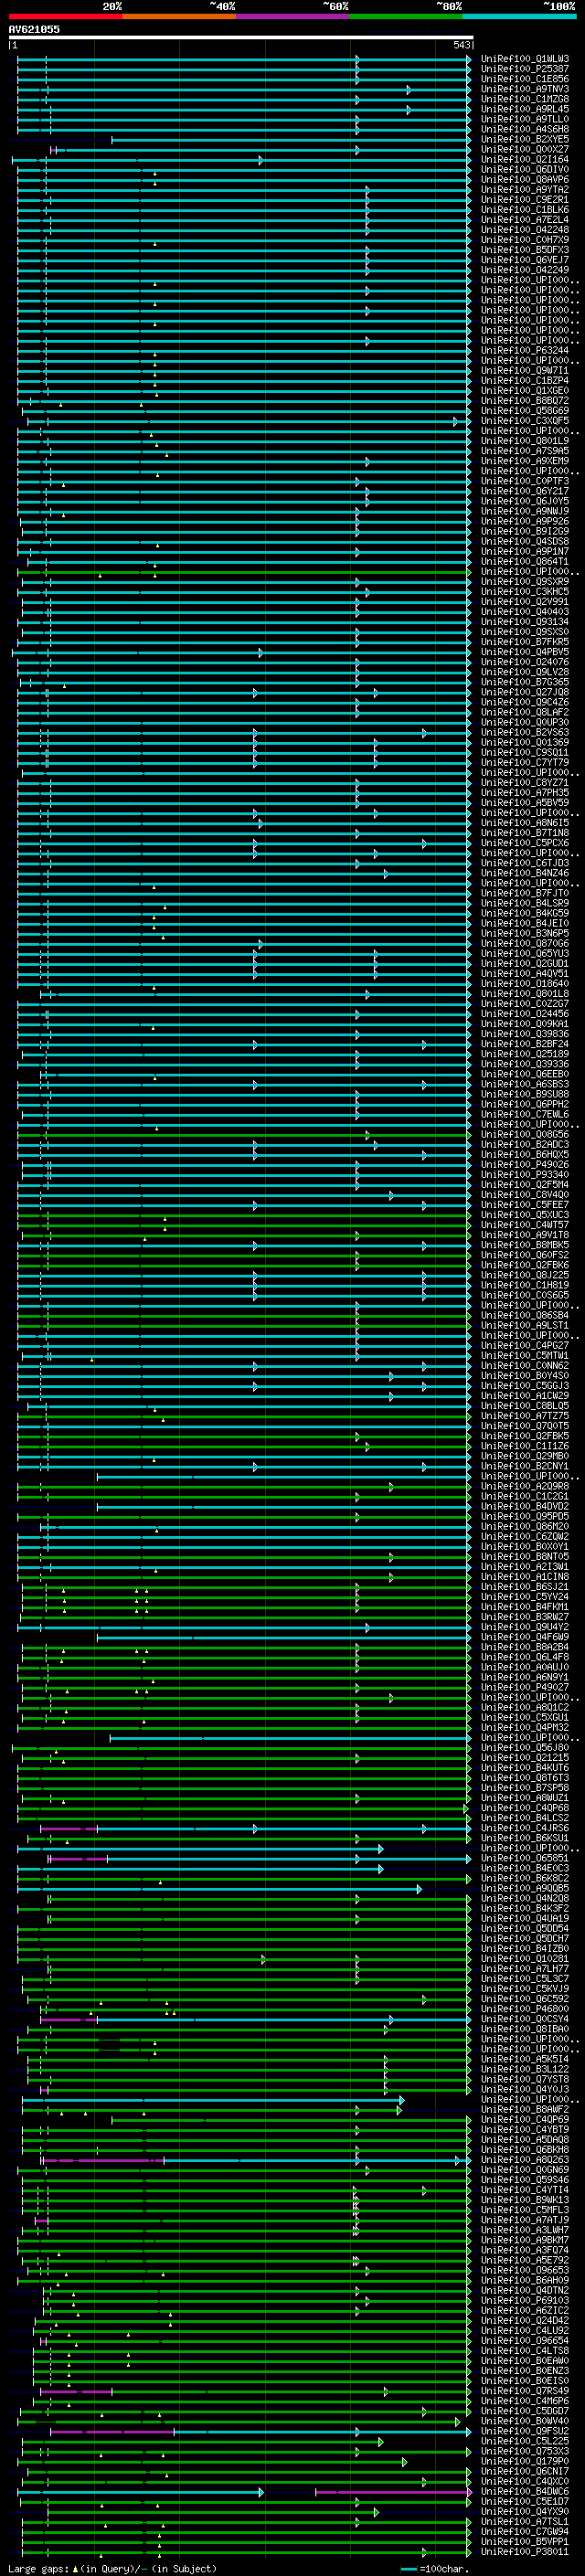Image resolution: width=585 pixels, height=2576 pixels.
Task: Click the UniRef100_Q179P0 label
Action: (x=525, y=2461)
